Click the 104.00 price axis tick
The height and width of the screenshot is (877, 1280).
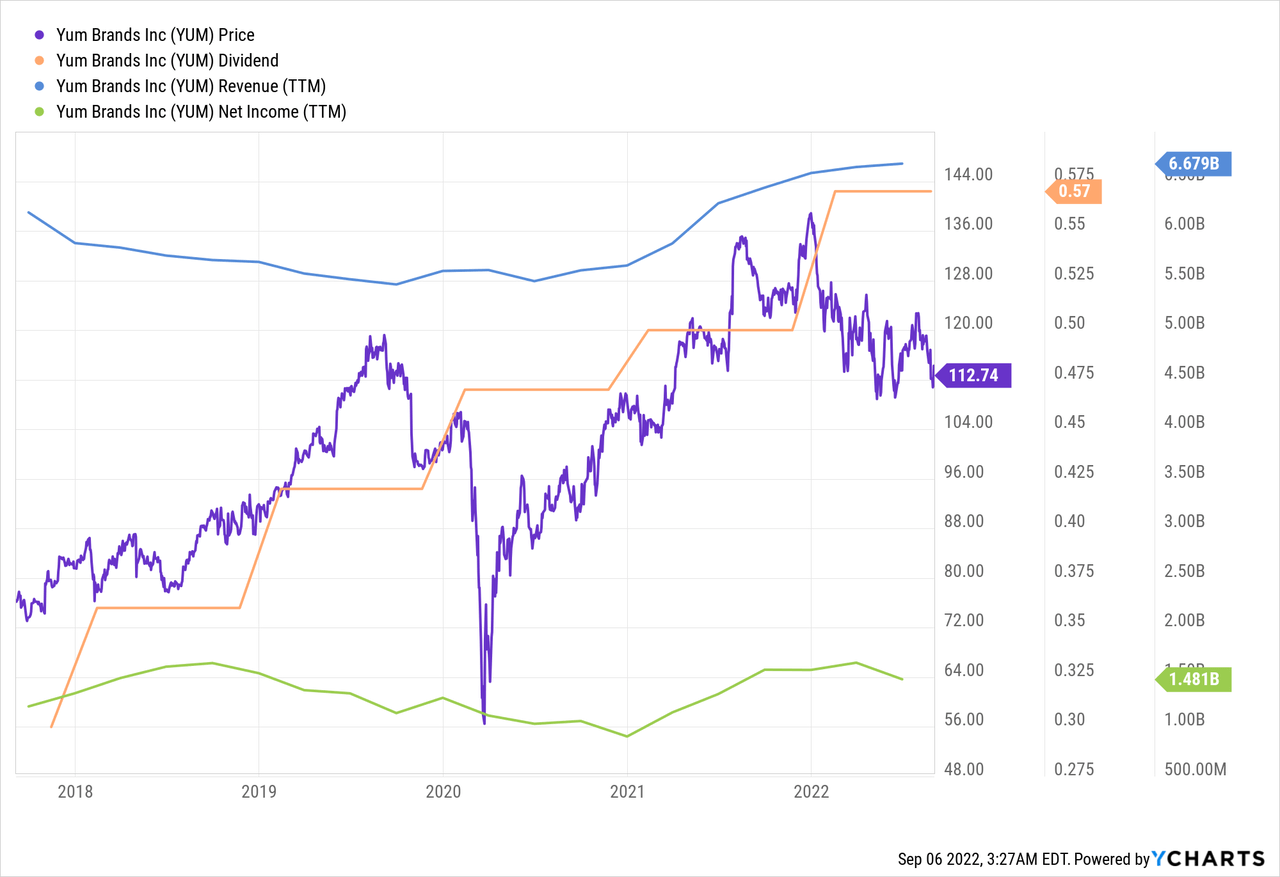tap(969, 422)
